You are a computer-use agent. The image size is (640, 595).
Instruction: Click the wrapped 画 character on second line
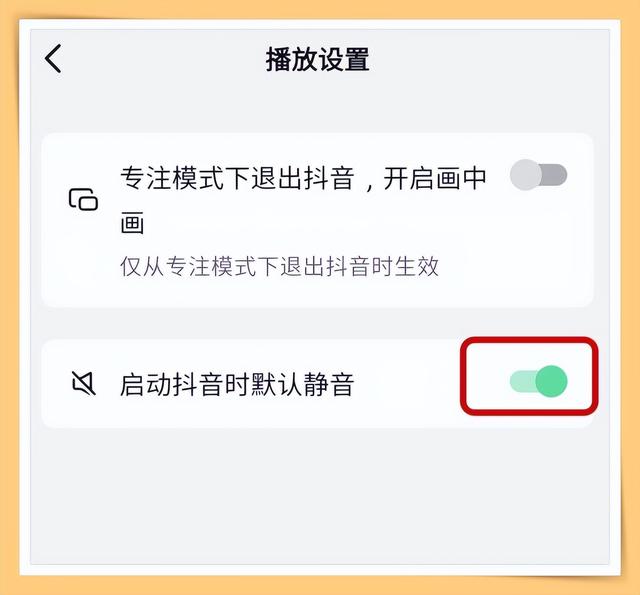[x=132, y=223]
